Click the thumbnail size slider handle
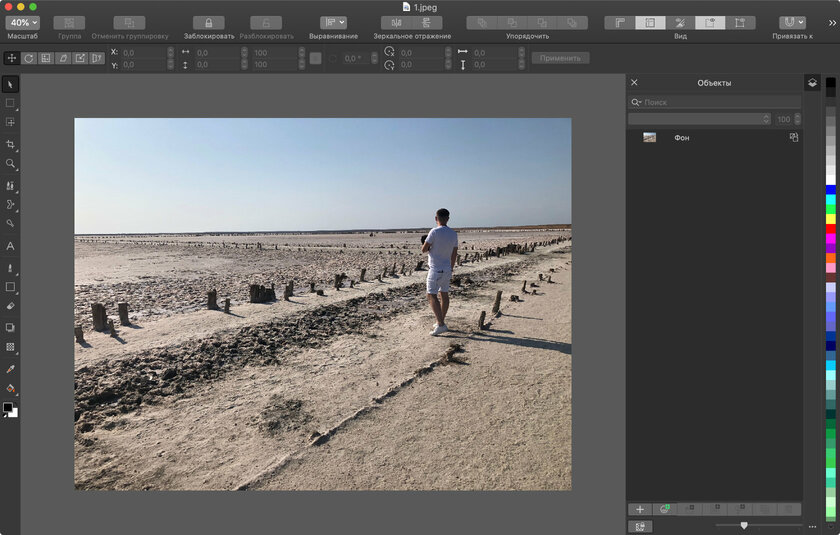The height and width of the screenshot is (535, 840). (x=744, y=525)
